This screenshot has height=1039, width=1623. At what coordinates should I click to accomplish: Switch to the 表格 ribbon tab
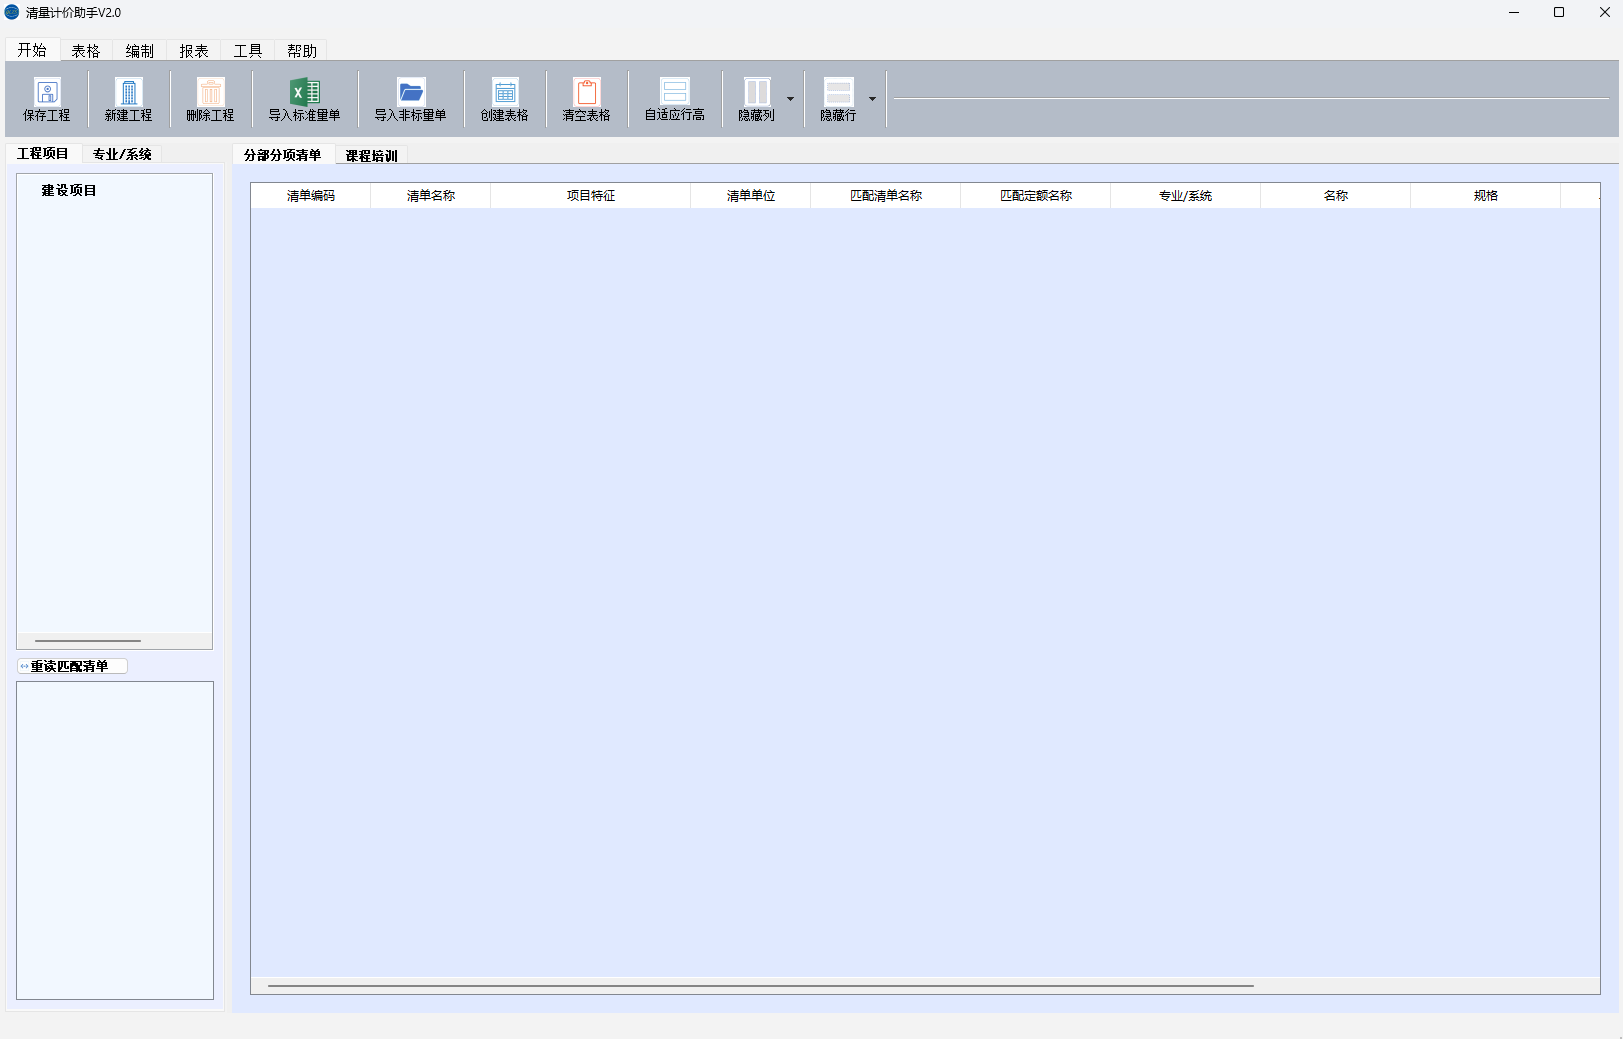[x=86, y=51]
